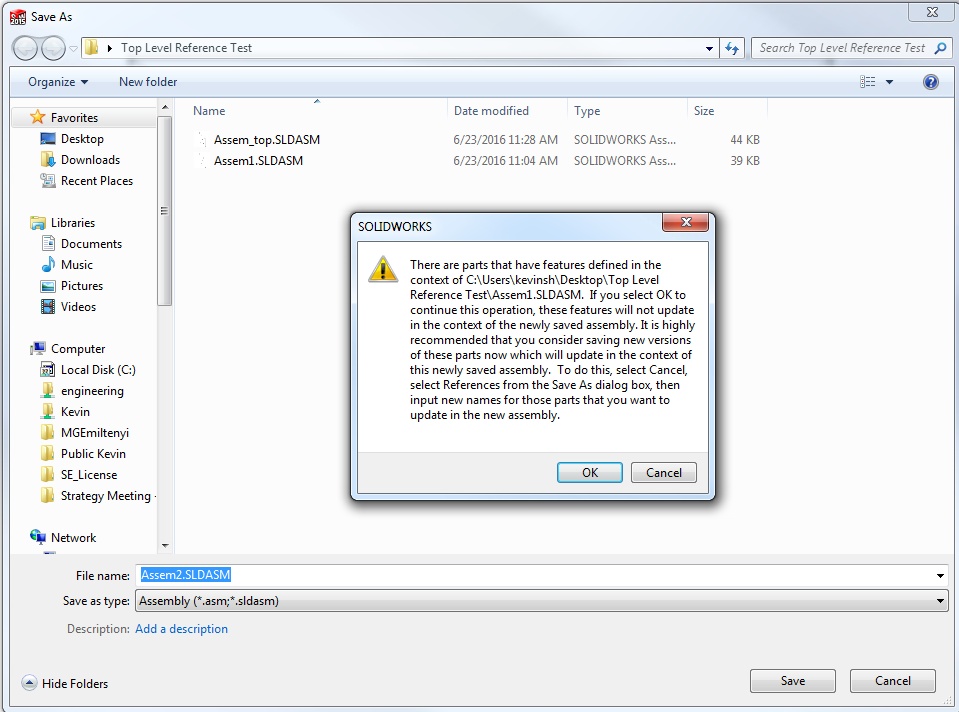Open Help with the question mark icon
959x712 pixels.
(x=930, y=82)
